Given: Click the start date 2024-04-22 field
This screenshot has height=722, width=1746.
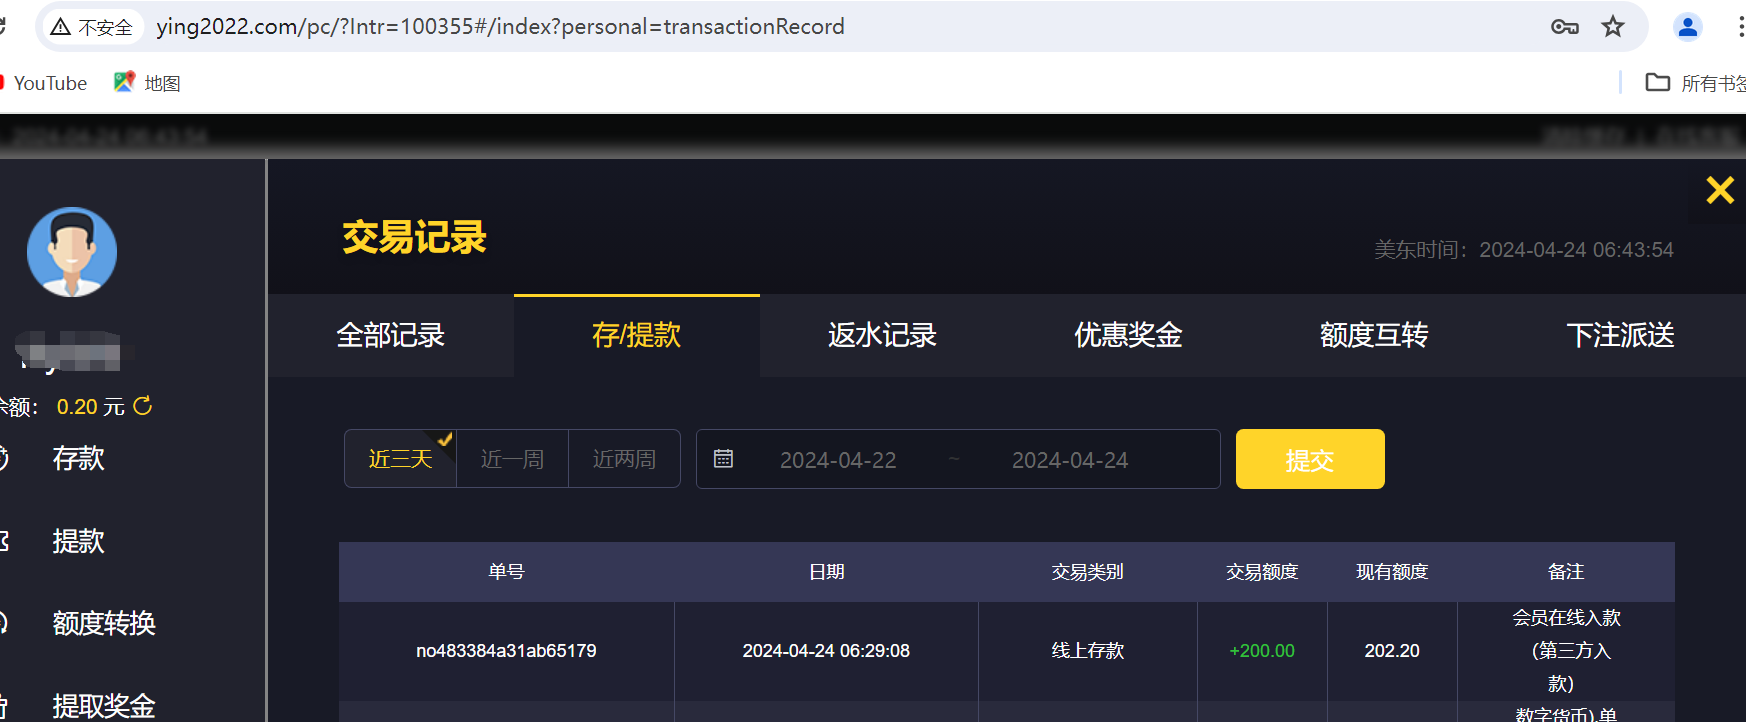Looking at the screenshot, I should (838, 460).
